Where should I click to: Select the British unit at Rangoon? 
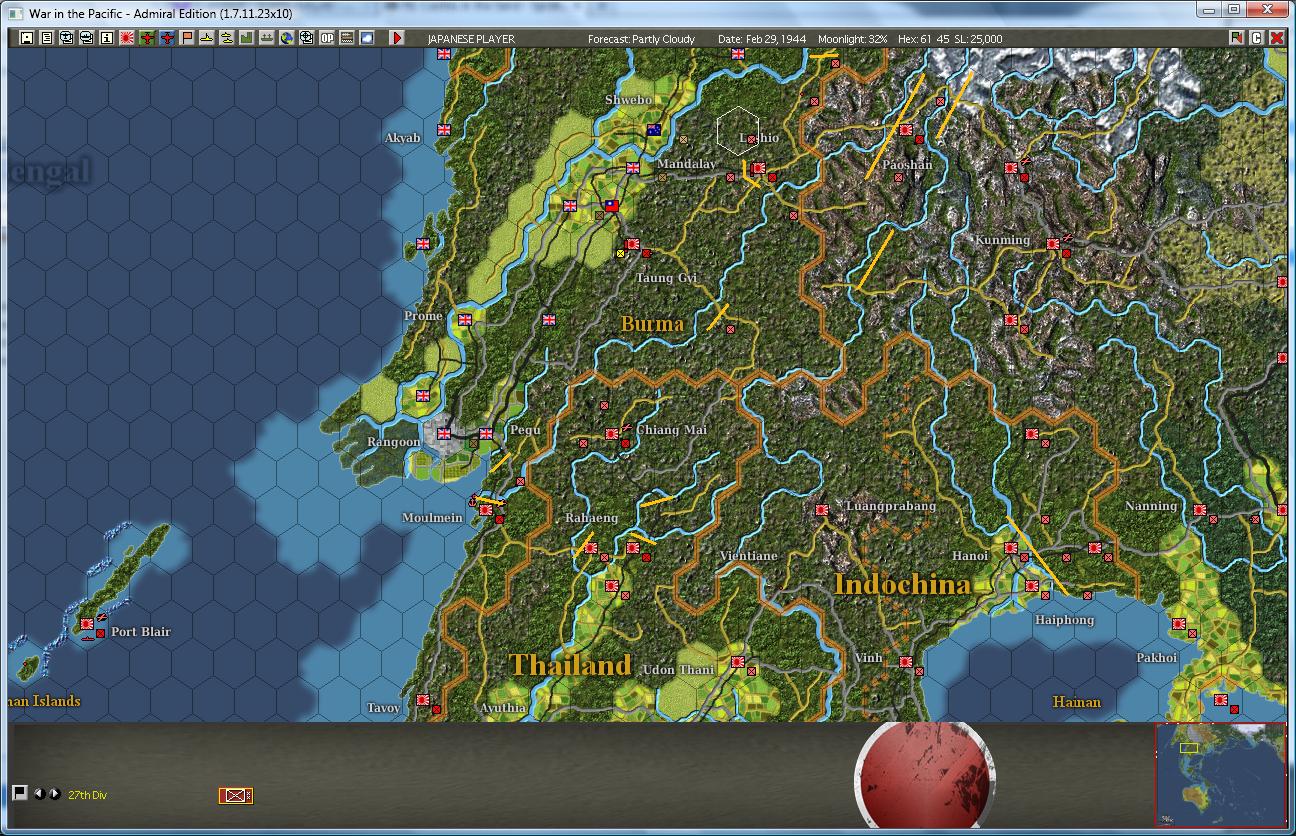[x=444, y=433]
